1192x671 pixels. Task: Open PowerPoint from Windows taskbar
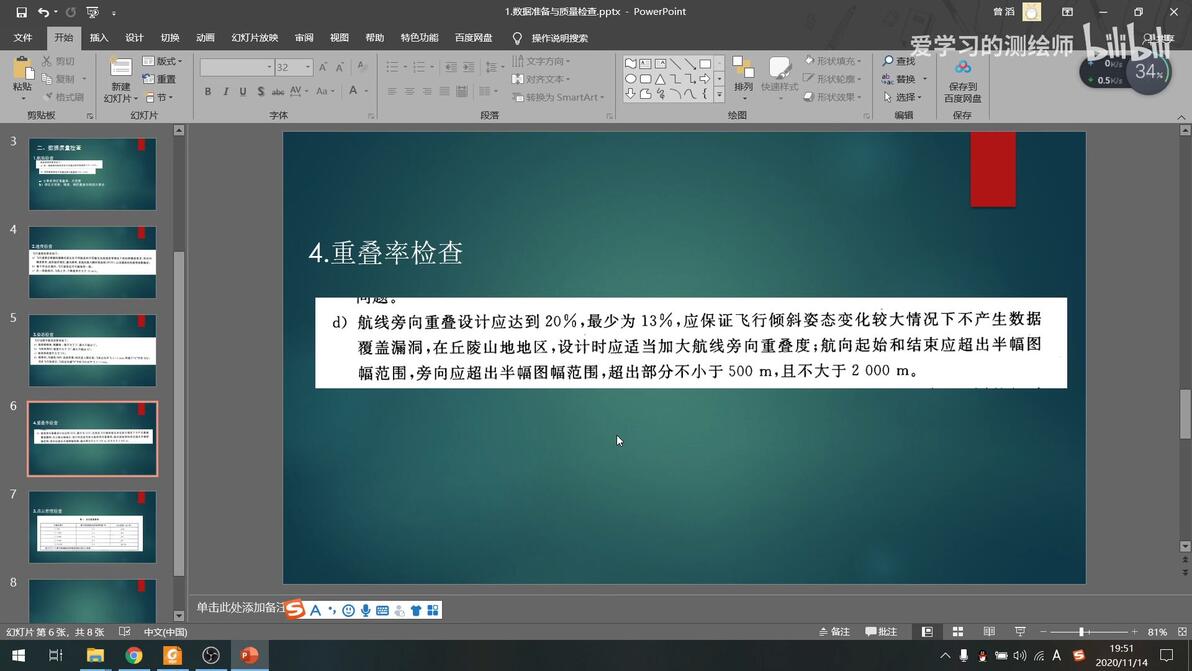pyautogui.click(x=249, y=655)
